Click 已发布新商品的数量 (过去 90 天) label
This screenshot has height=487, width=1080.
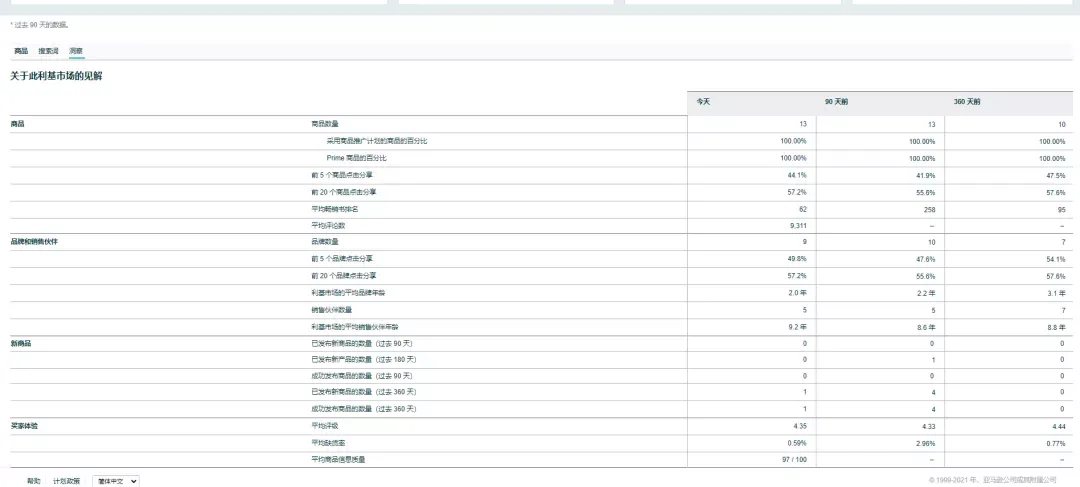click(x=362, y=343)
